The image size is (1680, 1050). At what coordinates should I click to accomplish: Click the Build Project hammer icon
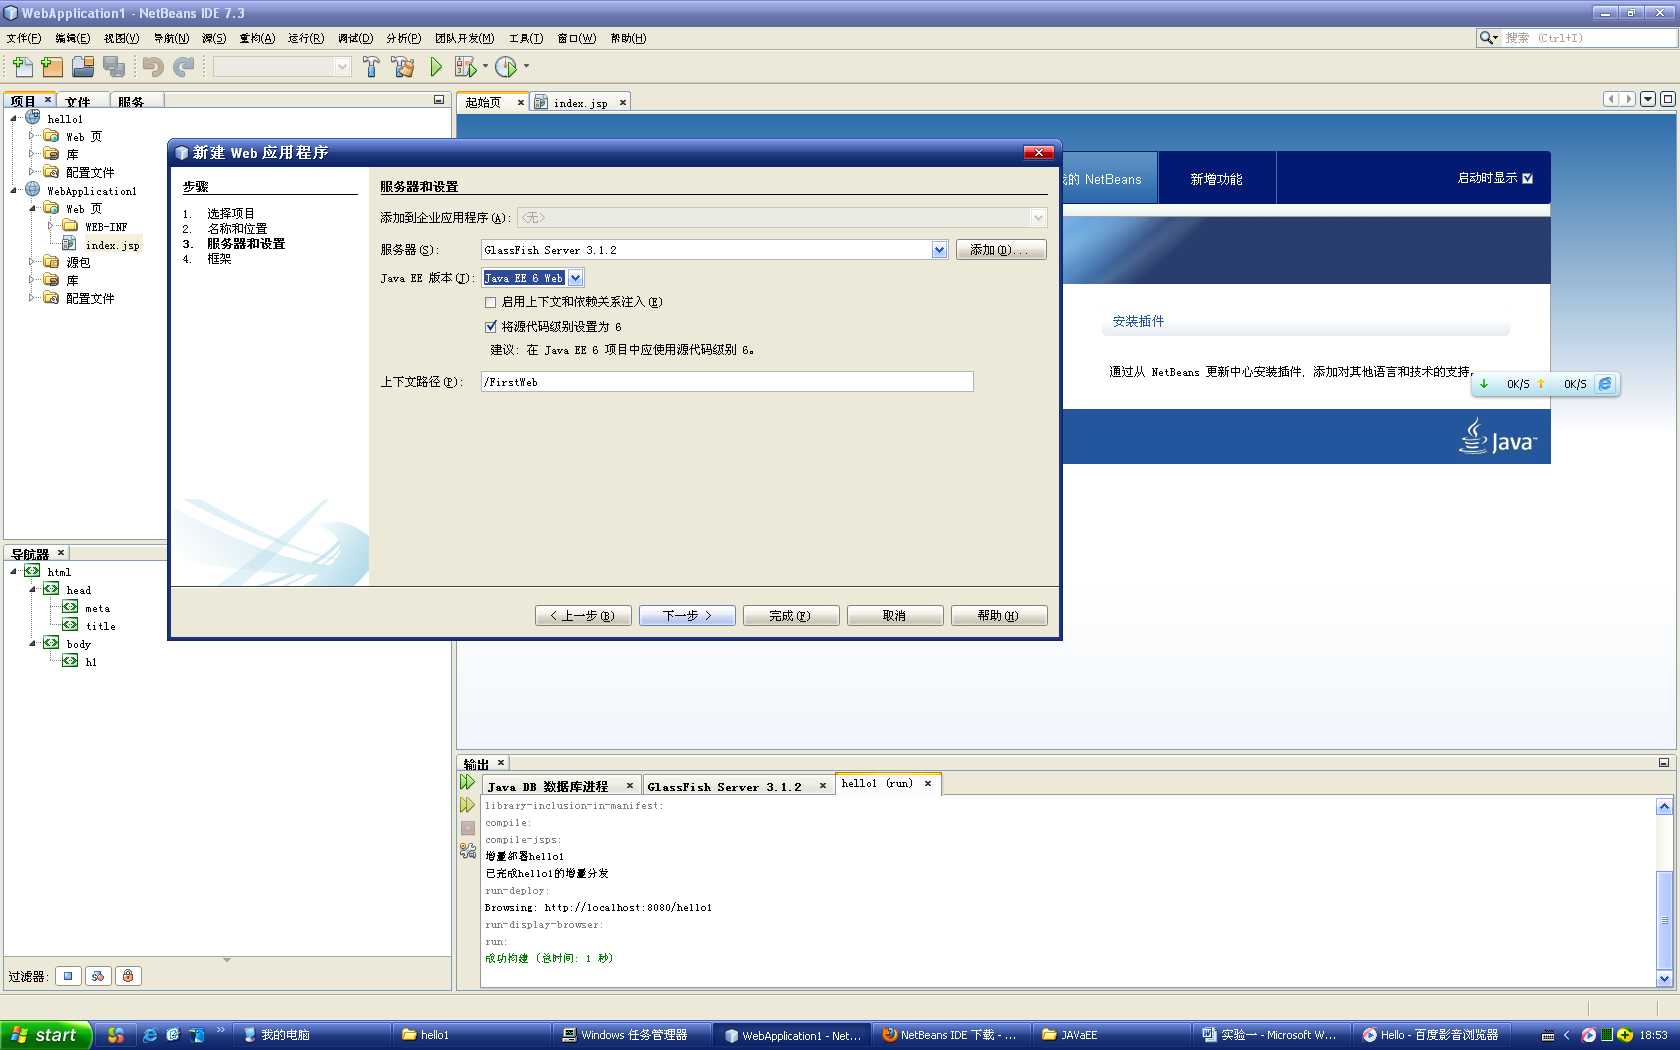(x=371, y=67)
